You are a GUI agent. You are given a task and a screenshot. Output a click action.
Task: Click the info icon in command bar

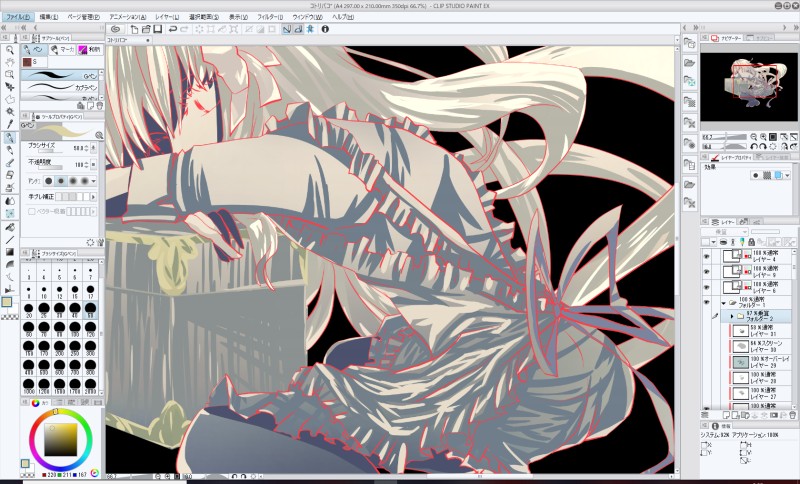(x=325, y=29)
